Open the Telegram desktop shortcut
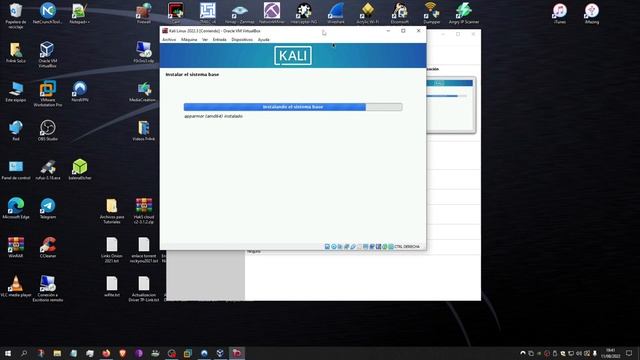 pos(48,209)
